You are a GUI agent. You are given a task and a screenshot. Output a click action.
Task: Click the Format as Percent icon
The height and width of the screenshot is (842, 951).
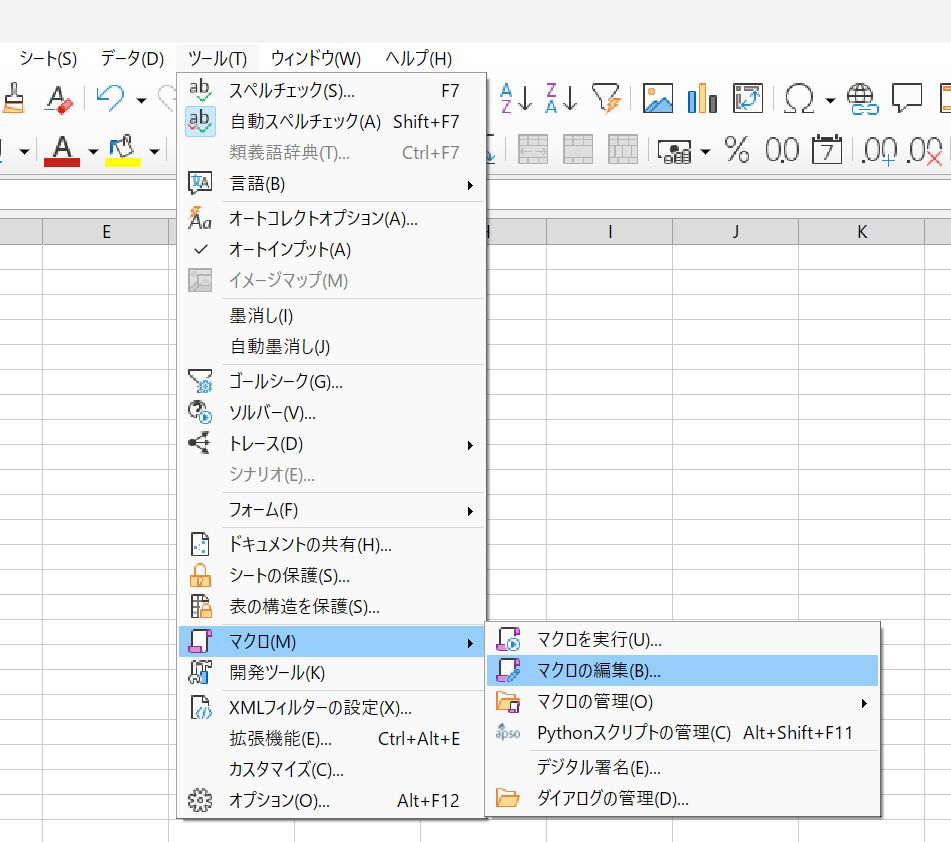(x=737, y=151)
